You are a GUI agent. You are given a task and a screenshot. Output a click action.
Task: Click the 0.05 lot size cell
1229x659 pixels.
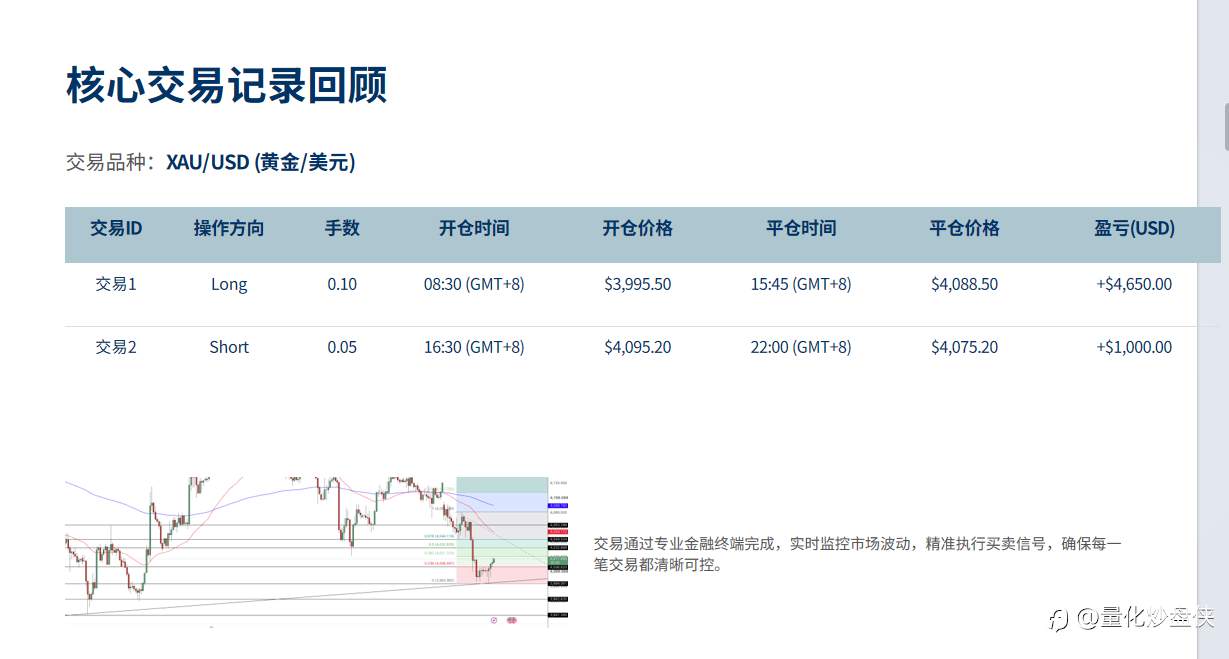click(342, 347)
